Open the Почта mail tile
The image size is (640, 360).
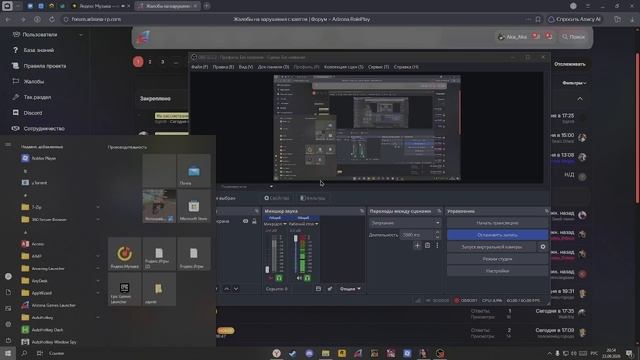tap(194, 171)
